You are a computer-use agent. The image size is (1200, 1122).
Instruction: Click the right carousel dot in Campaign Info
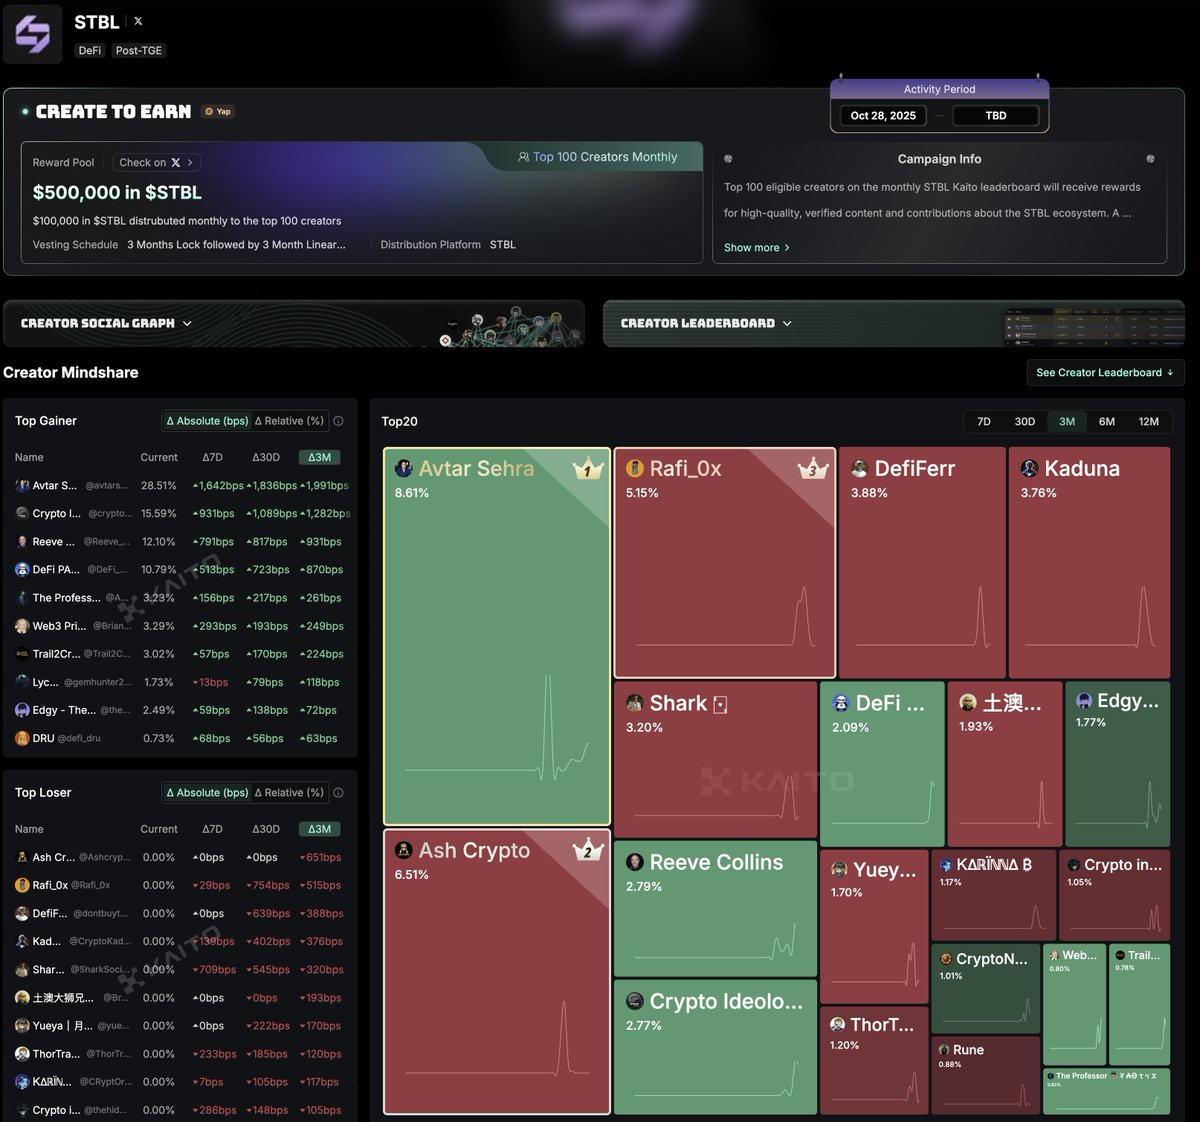(x=1150, y=159)
